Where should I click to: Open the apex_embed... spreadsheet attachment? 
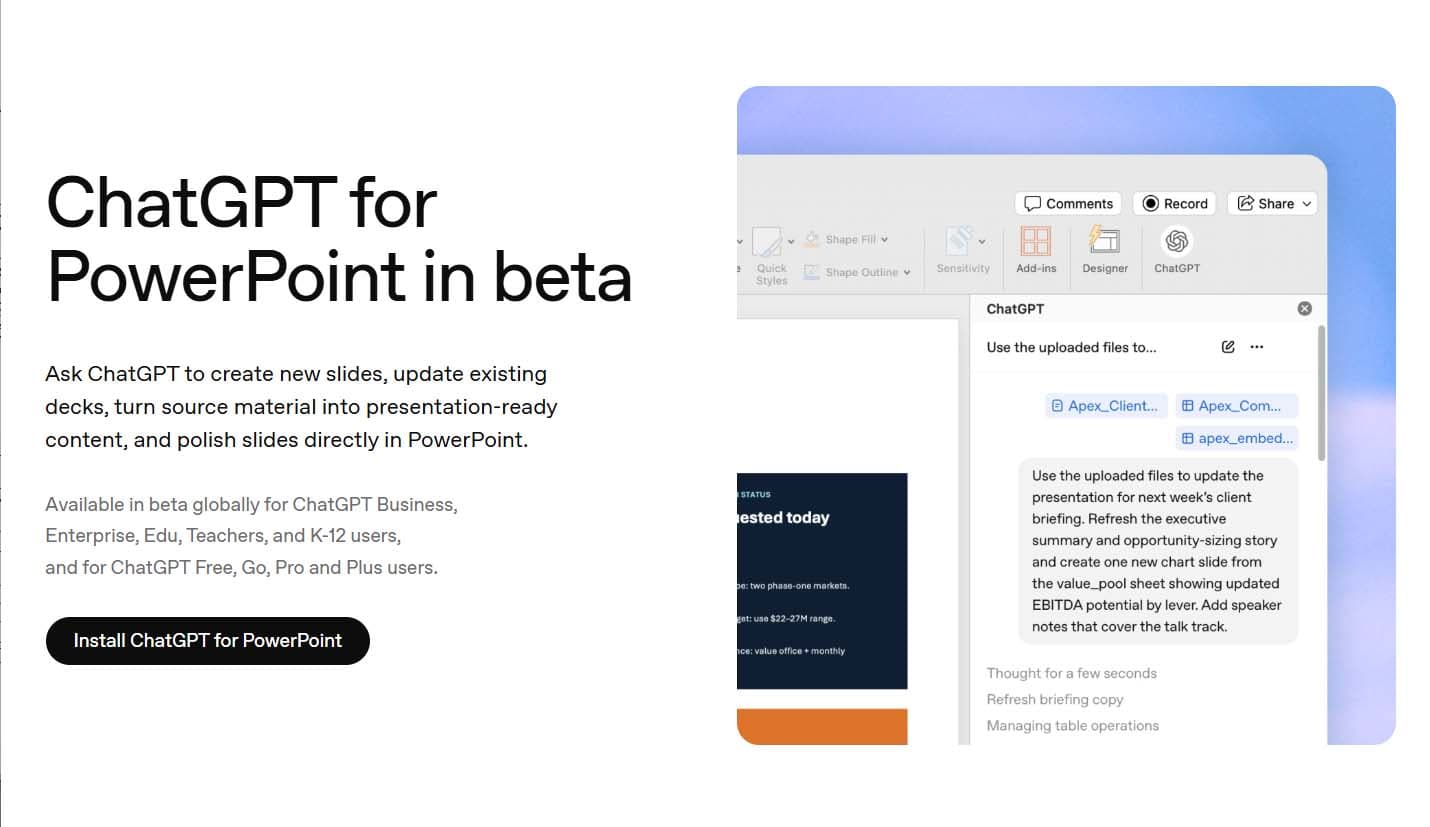(1237, 438)
